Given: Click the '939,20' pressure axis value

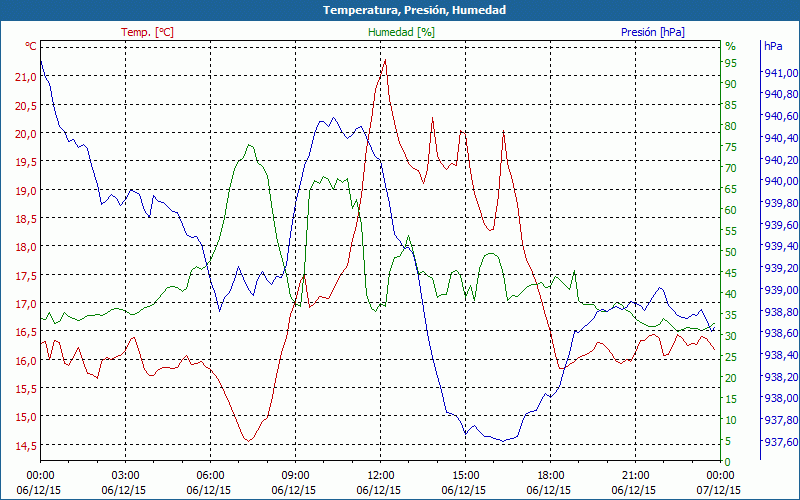Looking at the screenshot, I should [x=781, y=268].
